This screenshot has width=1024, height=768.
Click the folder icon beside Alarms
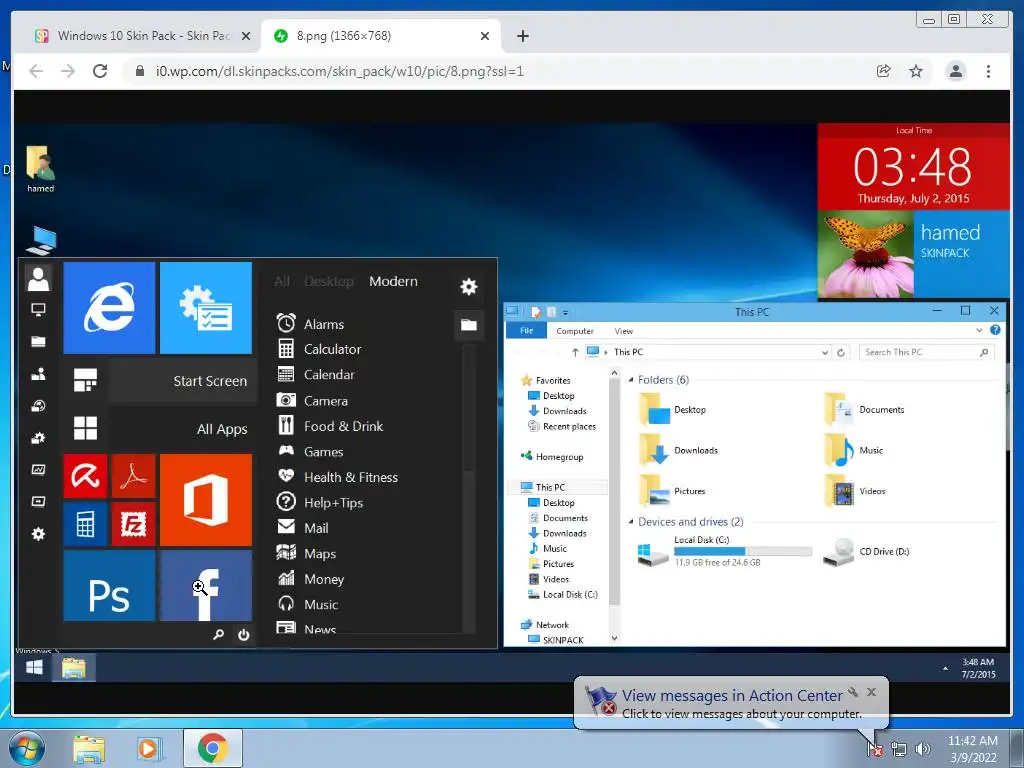(x=469, y=325)
